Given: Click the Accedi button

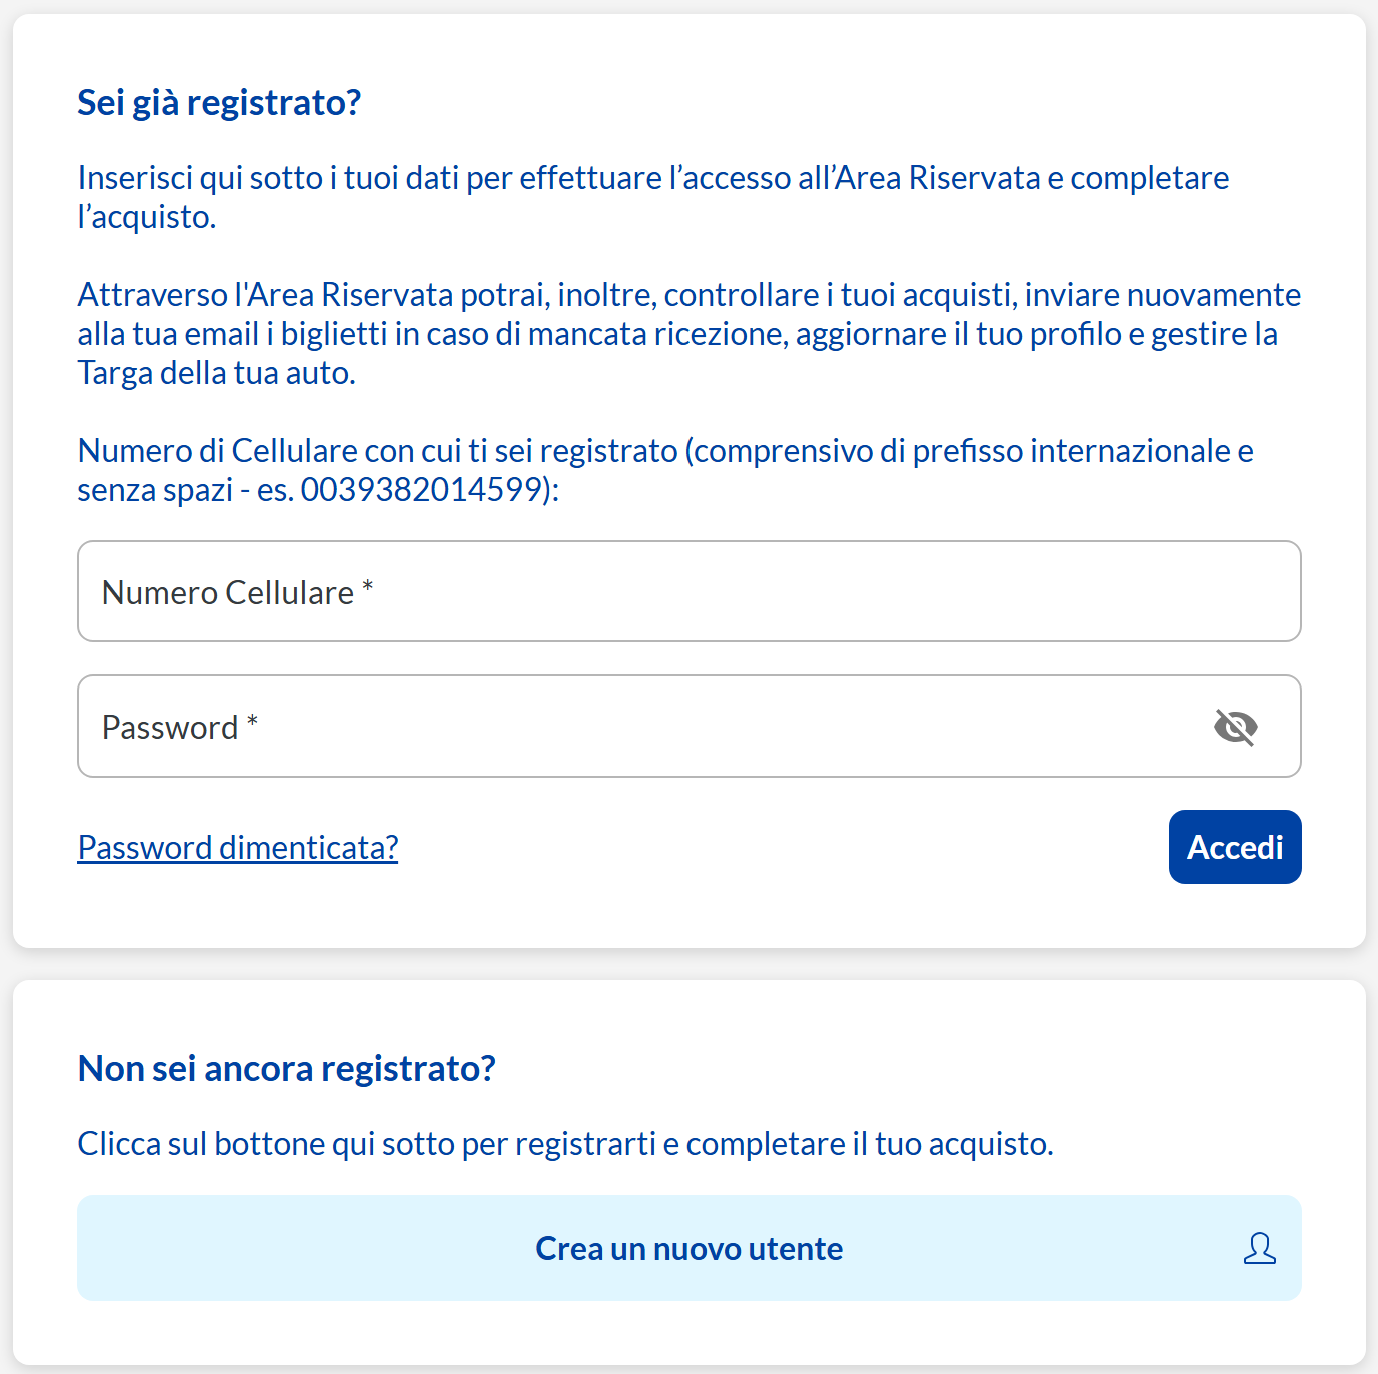Looking at the screenshot, I should (1235, 847).
